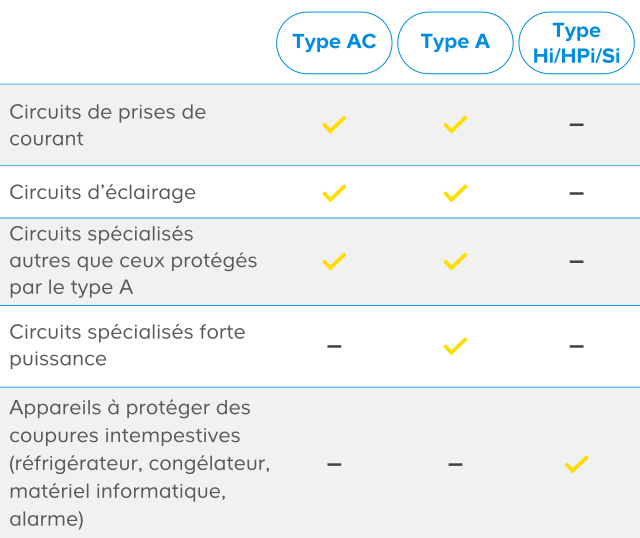Click Hi/HPi/Si dash in circuits d'éclairage row

(576, 192)
